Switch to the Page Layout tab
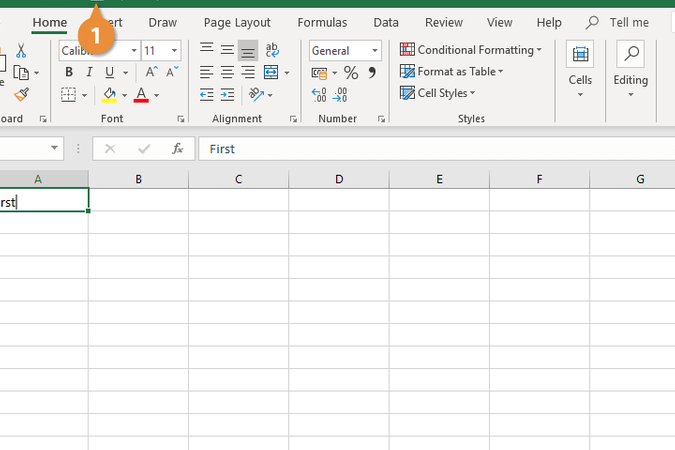The width and height of the screenshot is (675, 450). pyautogui.click(x=237, y=22)
